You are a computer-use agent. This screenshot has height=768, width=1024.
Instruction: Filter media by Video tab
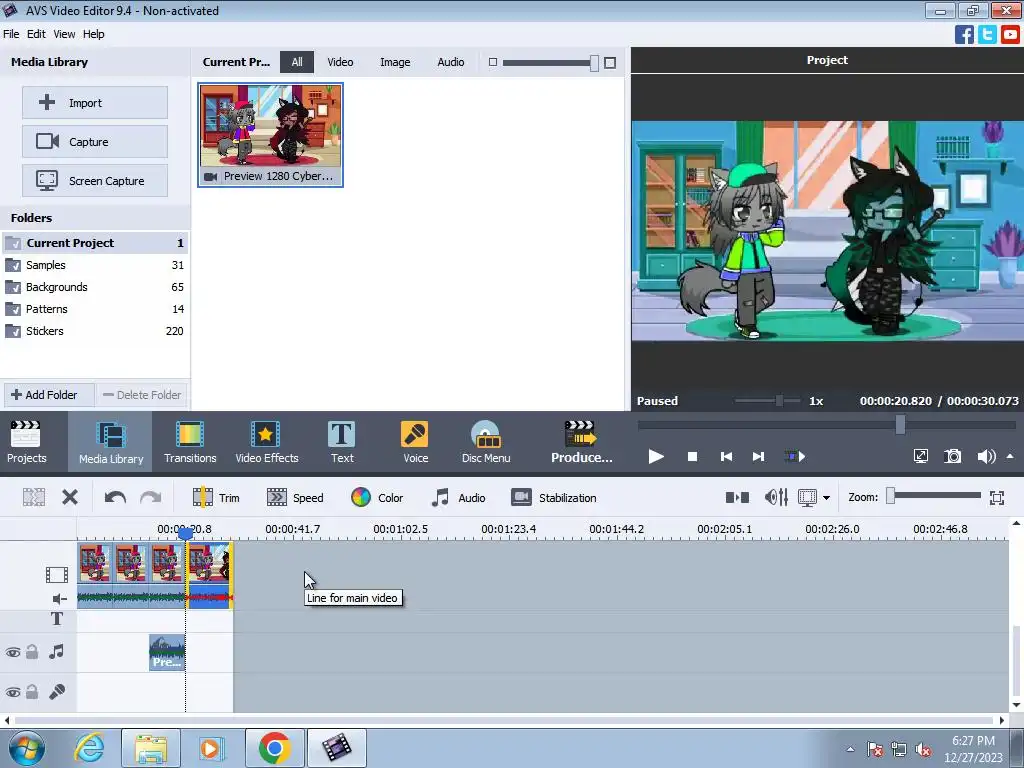[x=340, y=62]
